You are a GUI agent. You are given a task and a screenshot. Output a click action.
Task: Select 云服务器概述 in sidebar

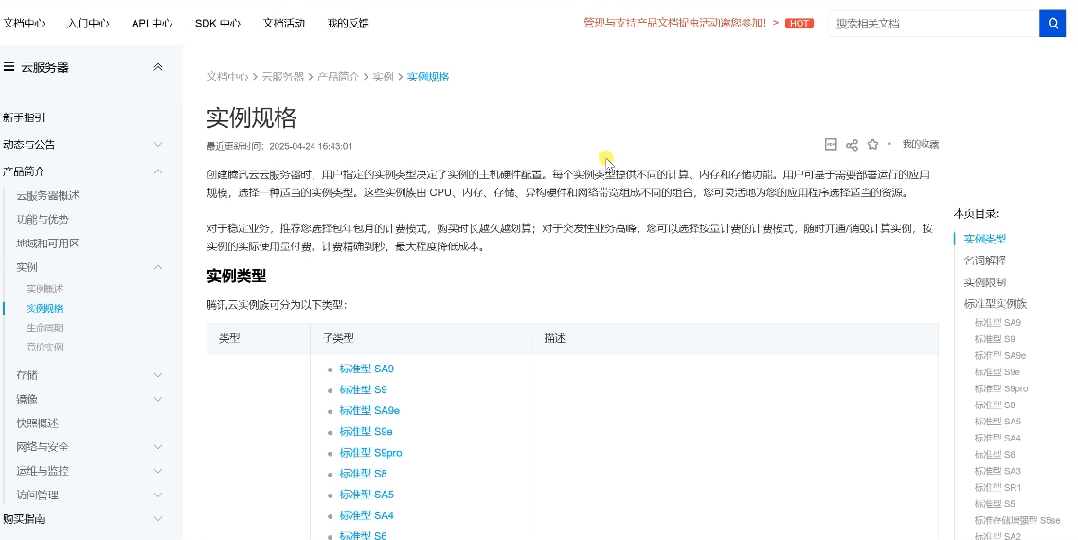coord(48,195)
